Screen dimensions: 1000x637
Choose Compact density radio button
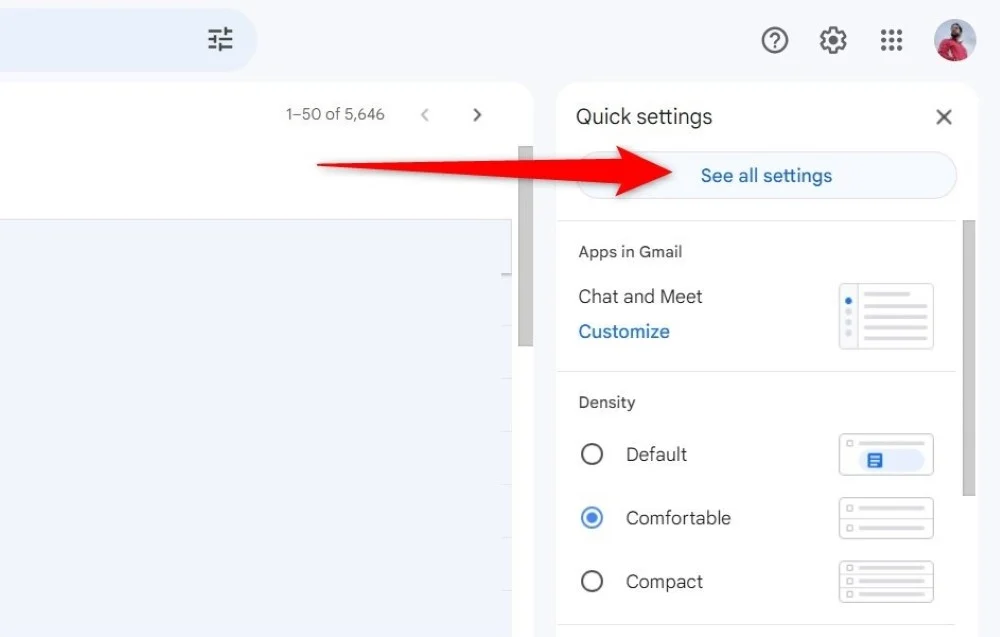[x=592, y=582]
